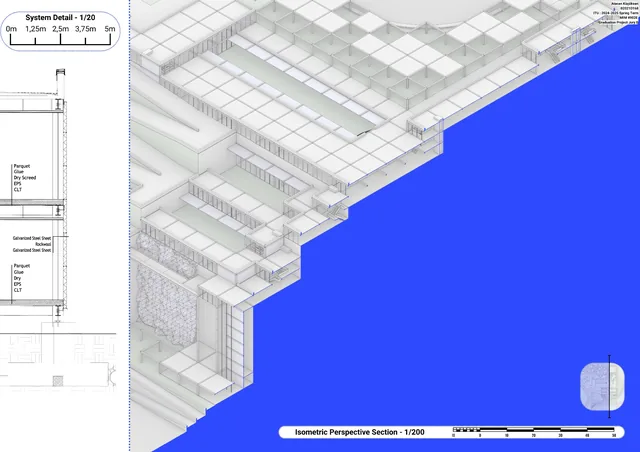640x452 pixels.
Task: Select the "Rockwool" material label
Action: tap(43, 244)
